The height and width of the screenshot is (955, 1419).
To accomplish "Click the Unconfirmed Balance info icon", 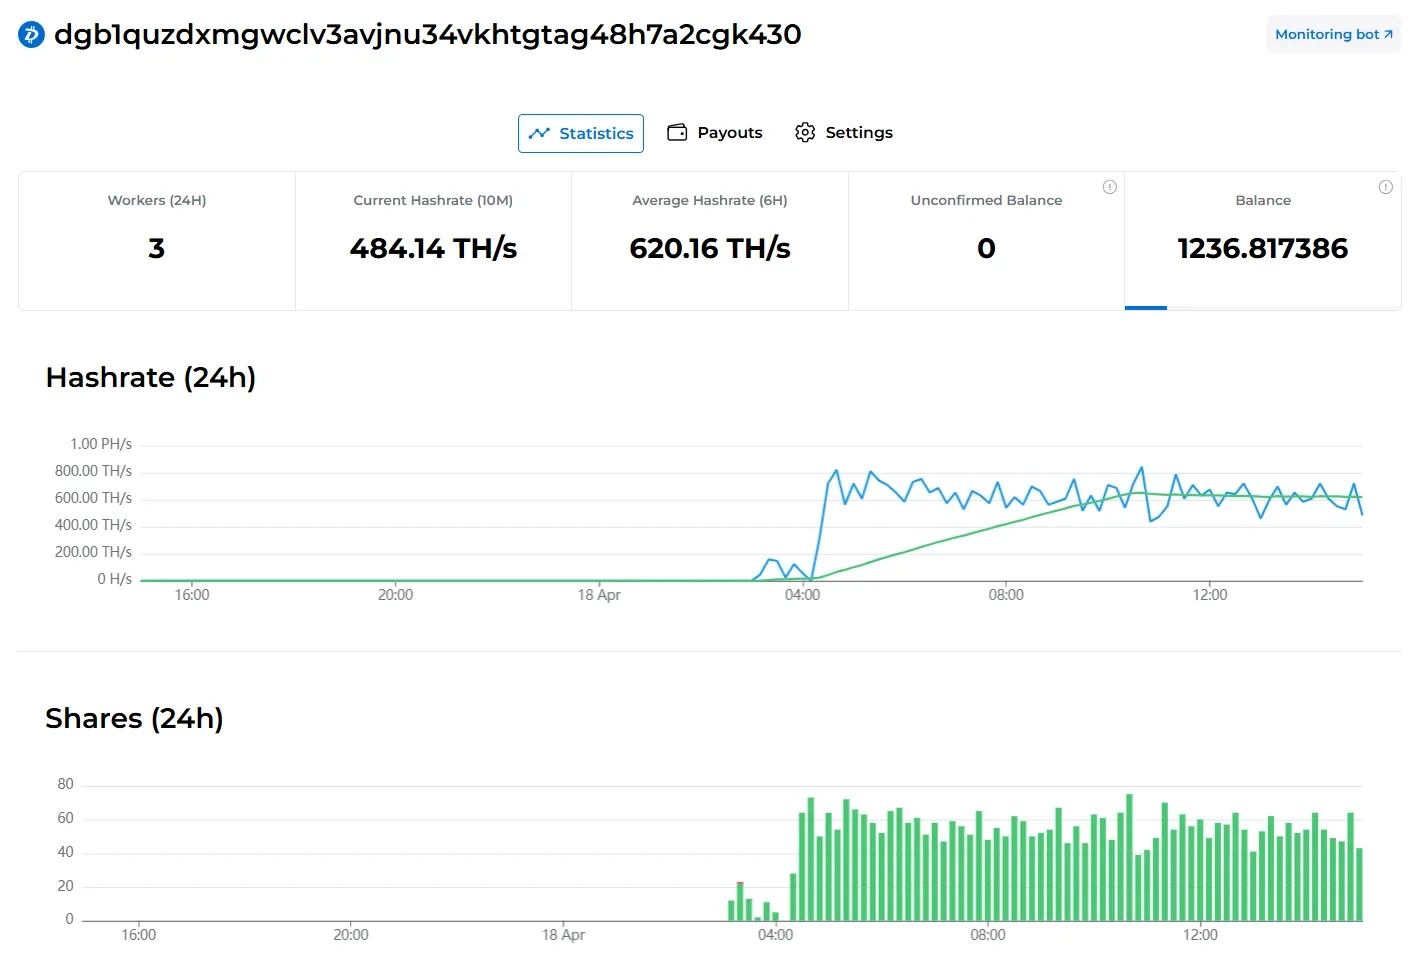I will coord(1109,187).
